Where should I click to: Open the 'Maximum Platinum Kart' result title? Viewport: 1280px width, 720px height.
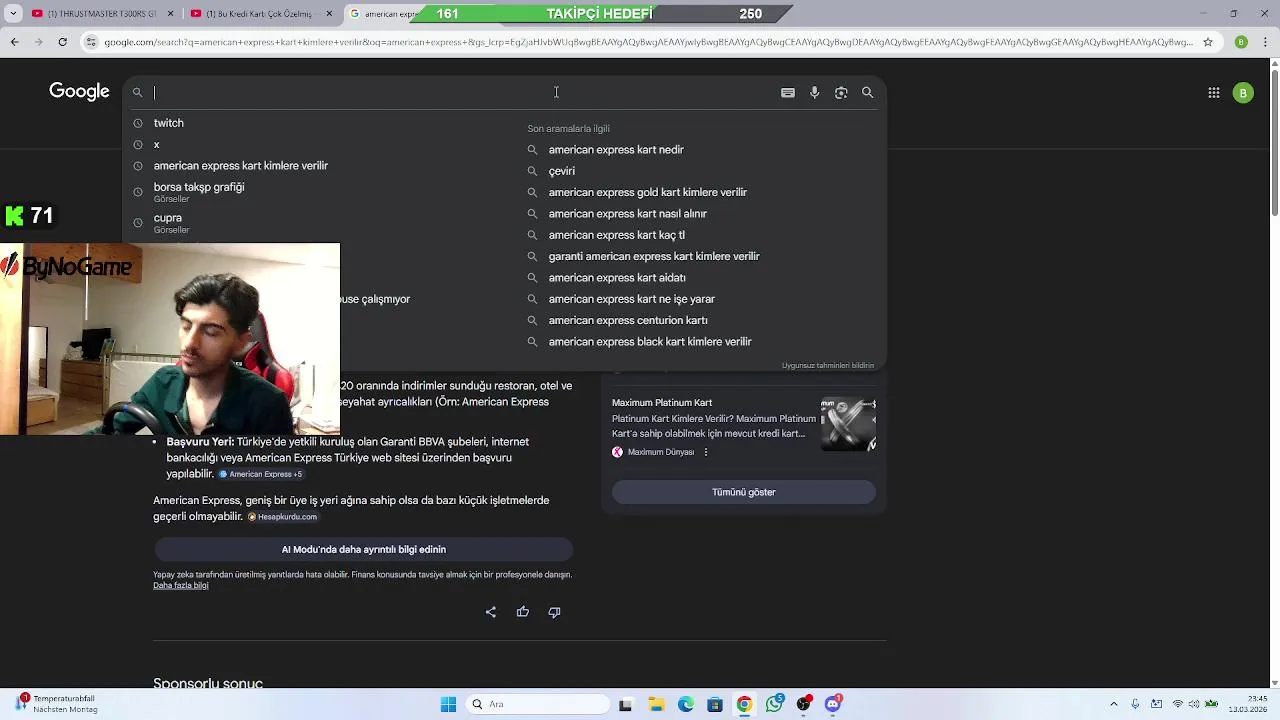(x=662, y=403)
